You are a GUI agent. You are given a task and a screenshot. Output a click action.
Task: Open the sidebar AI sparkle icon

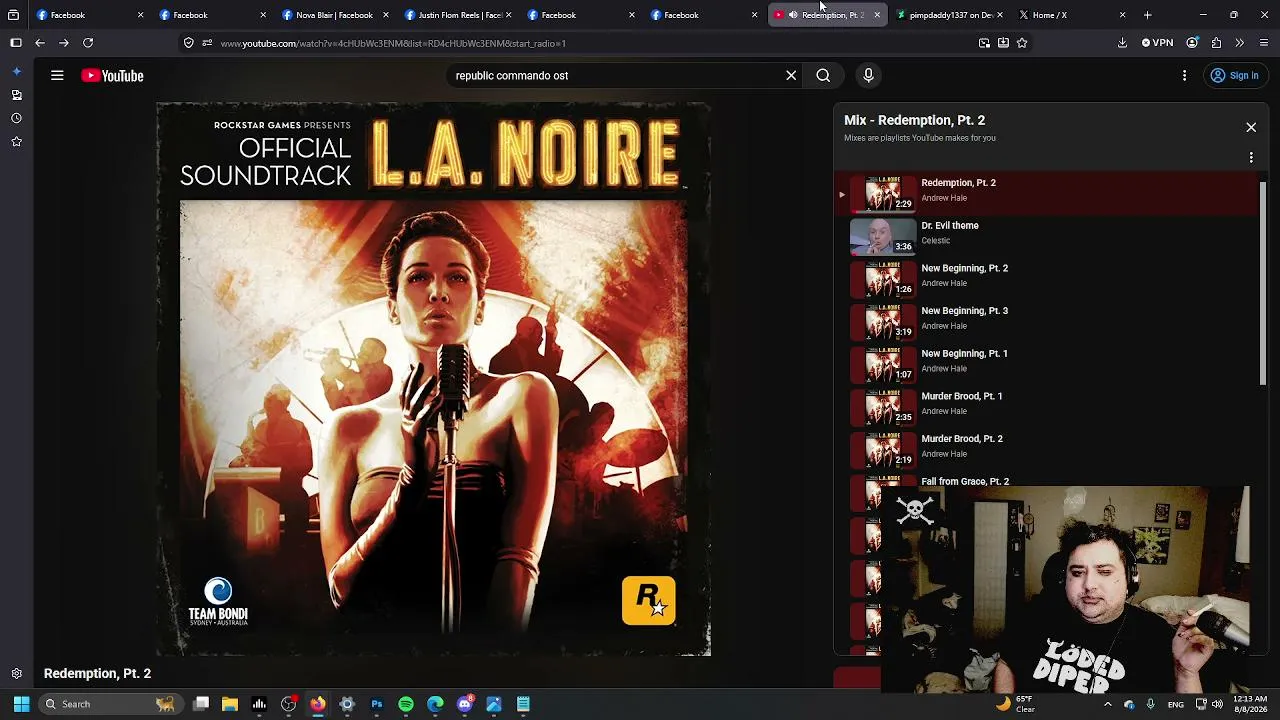click(x=16, y=71)
